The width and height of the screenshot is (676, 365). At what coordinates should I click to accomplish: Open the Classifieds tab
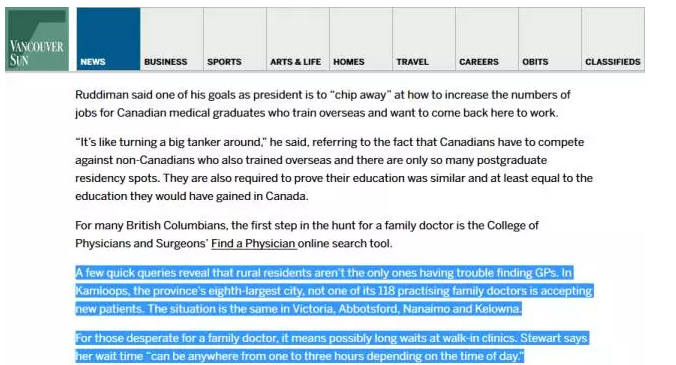tap(613, 39)
